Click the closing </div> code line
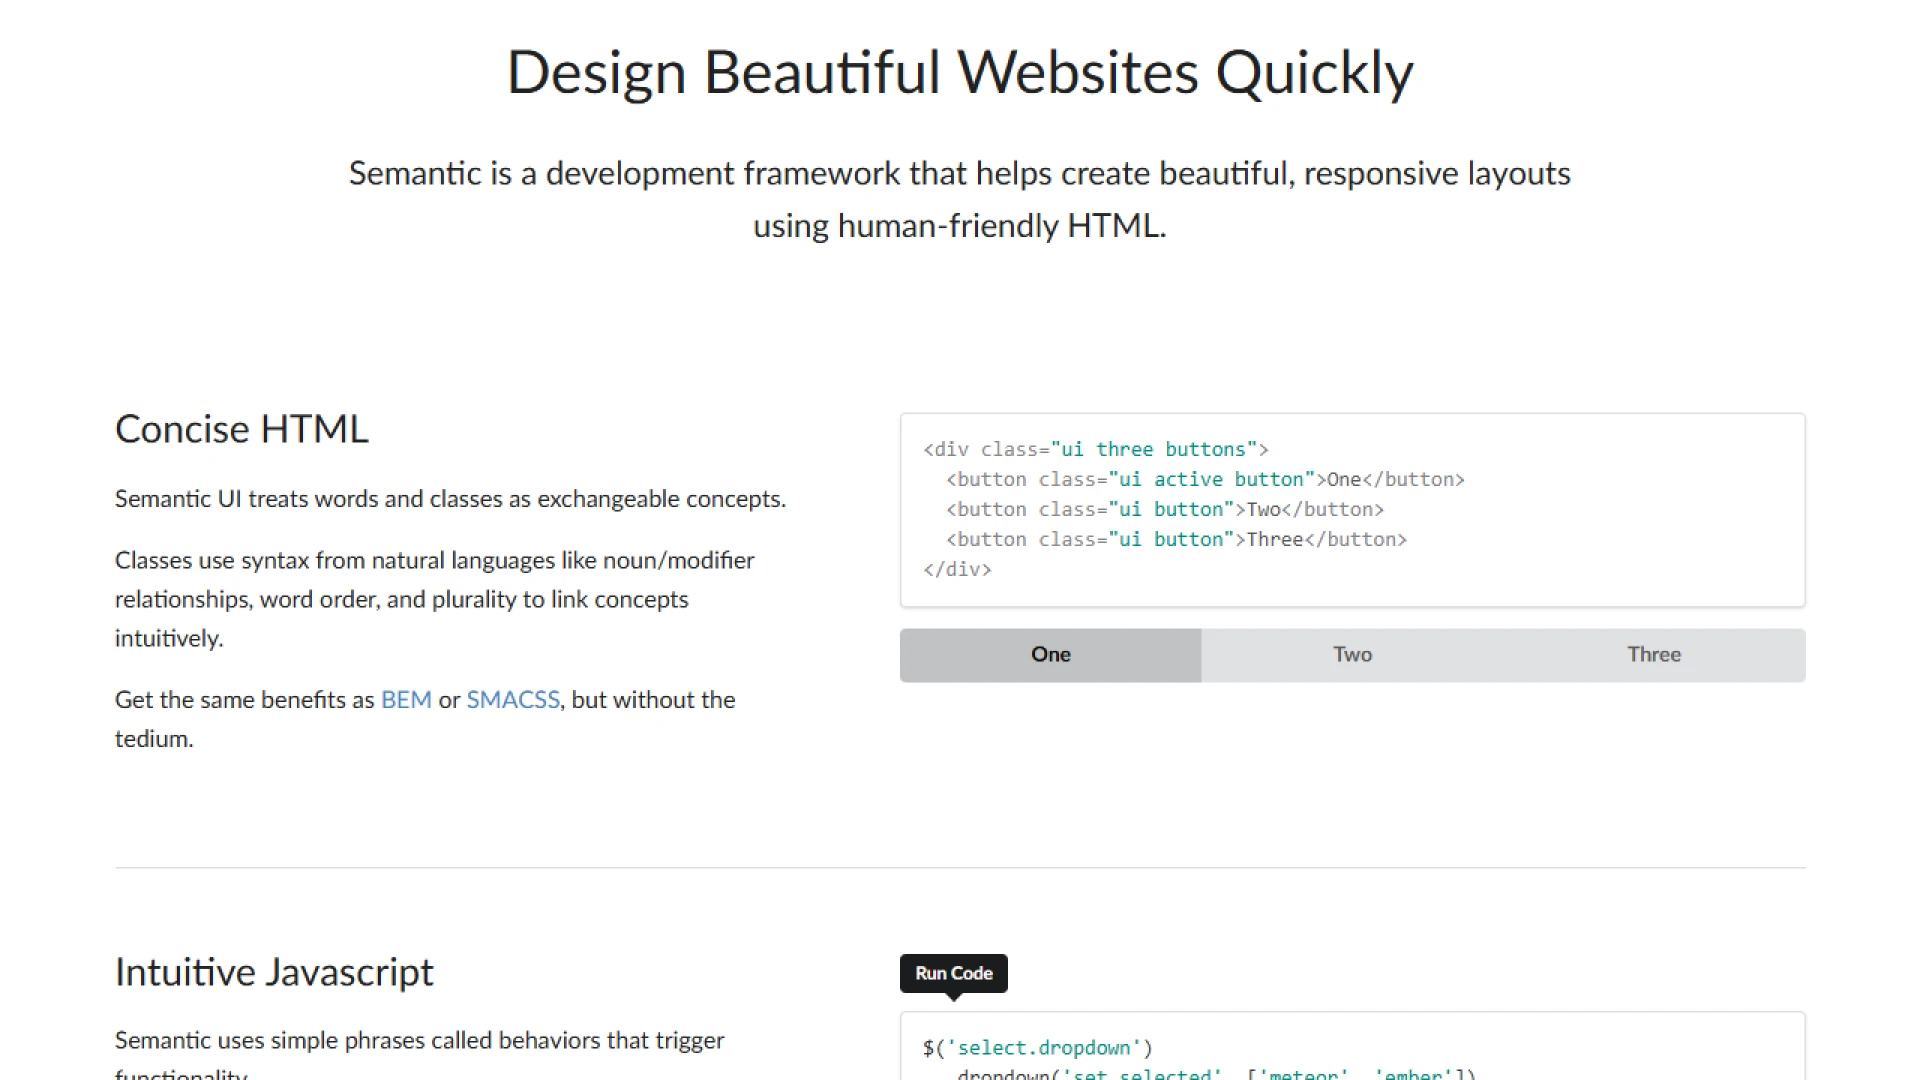The width and height of the screenshot is (1920, 1080). click(x=957, y=569)
